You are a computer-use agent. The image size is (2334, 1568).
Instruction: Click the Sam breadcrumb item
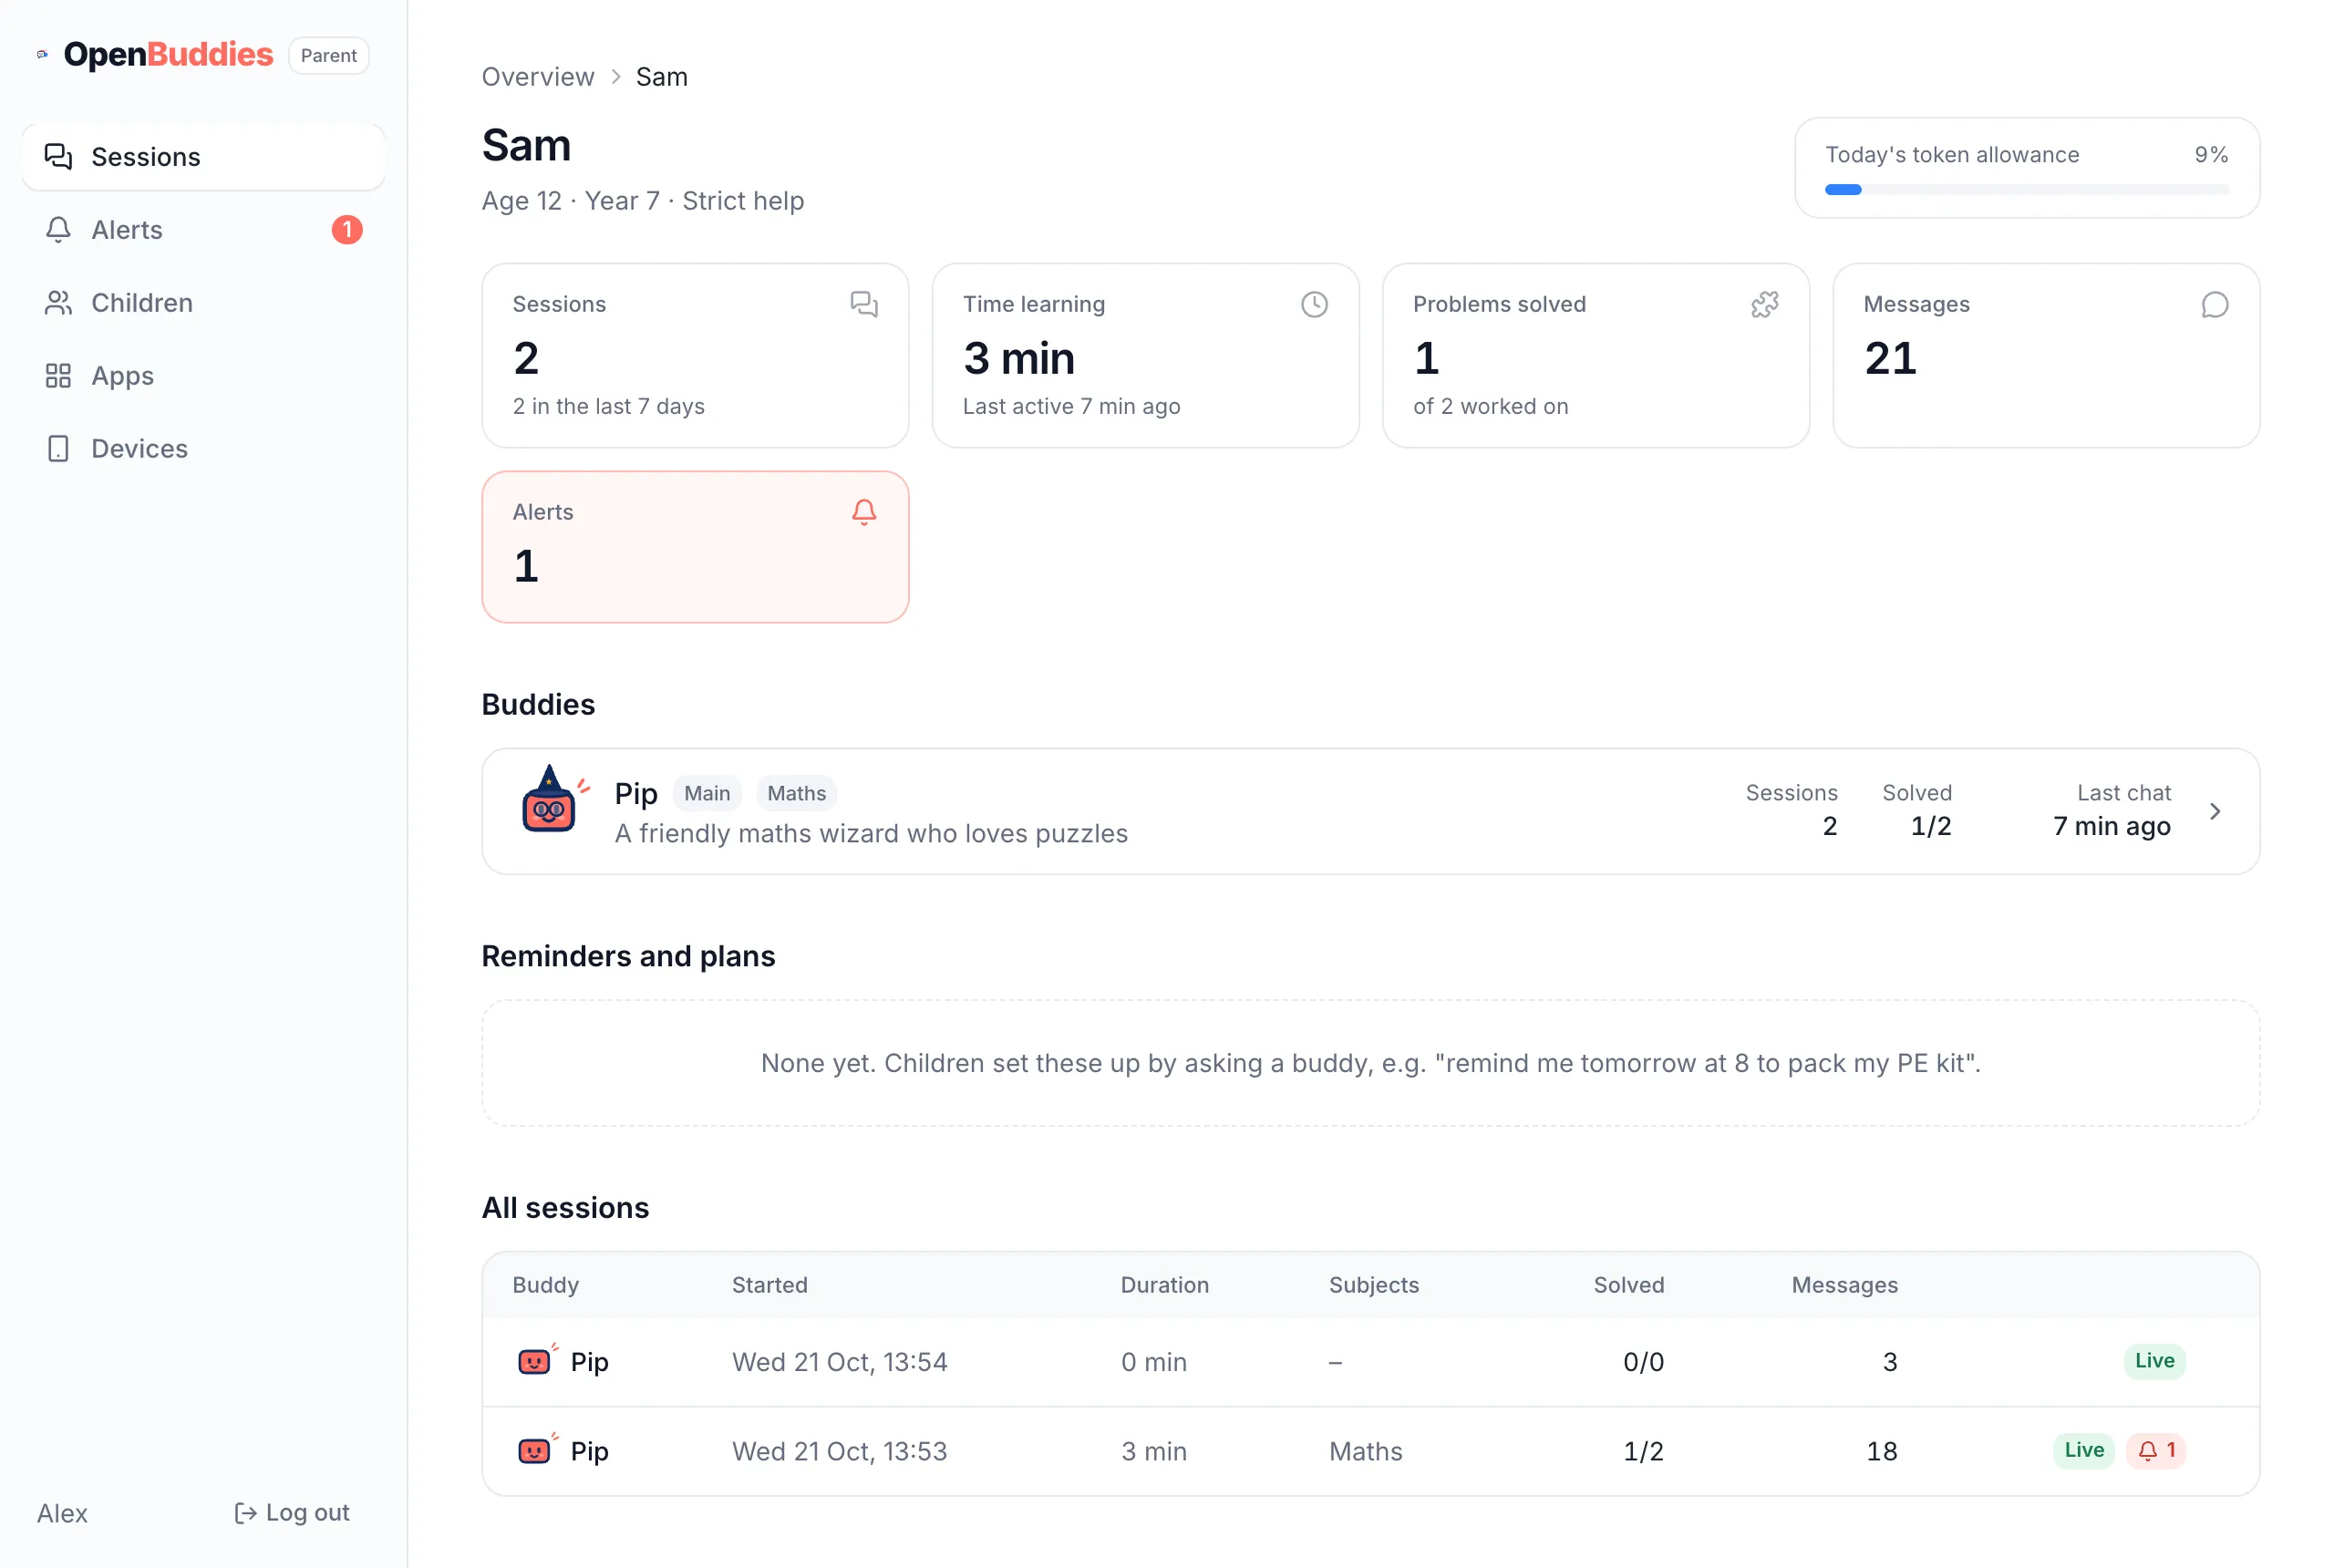[x=661, y=77]
